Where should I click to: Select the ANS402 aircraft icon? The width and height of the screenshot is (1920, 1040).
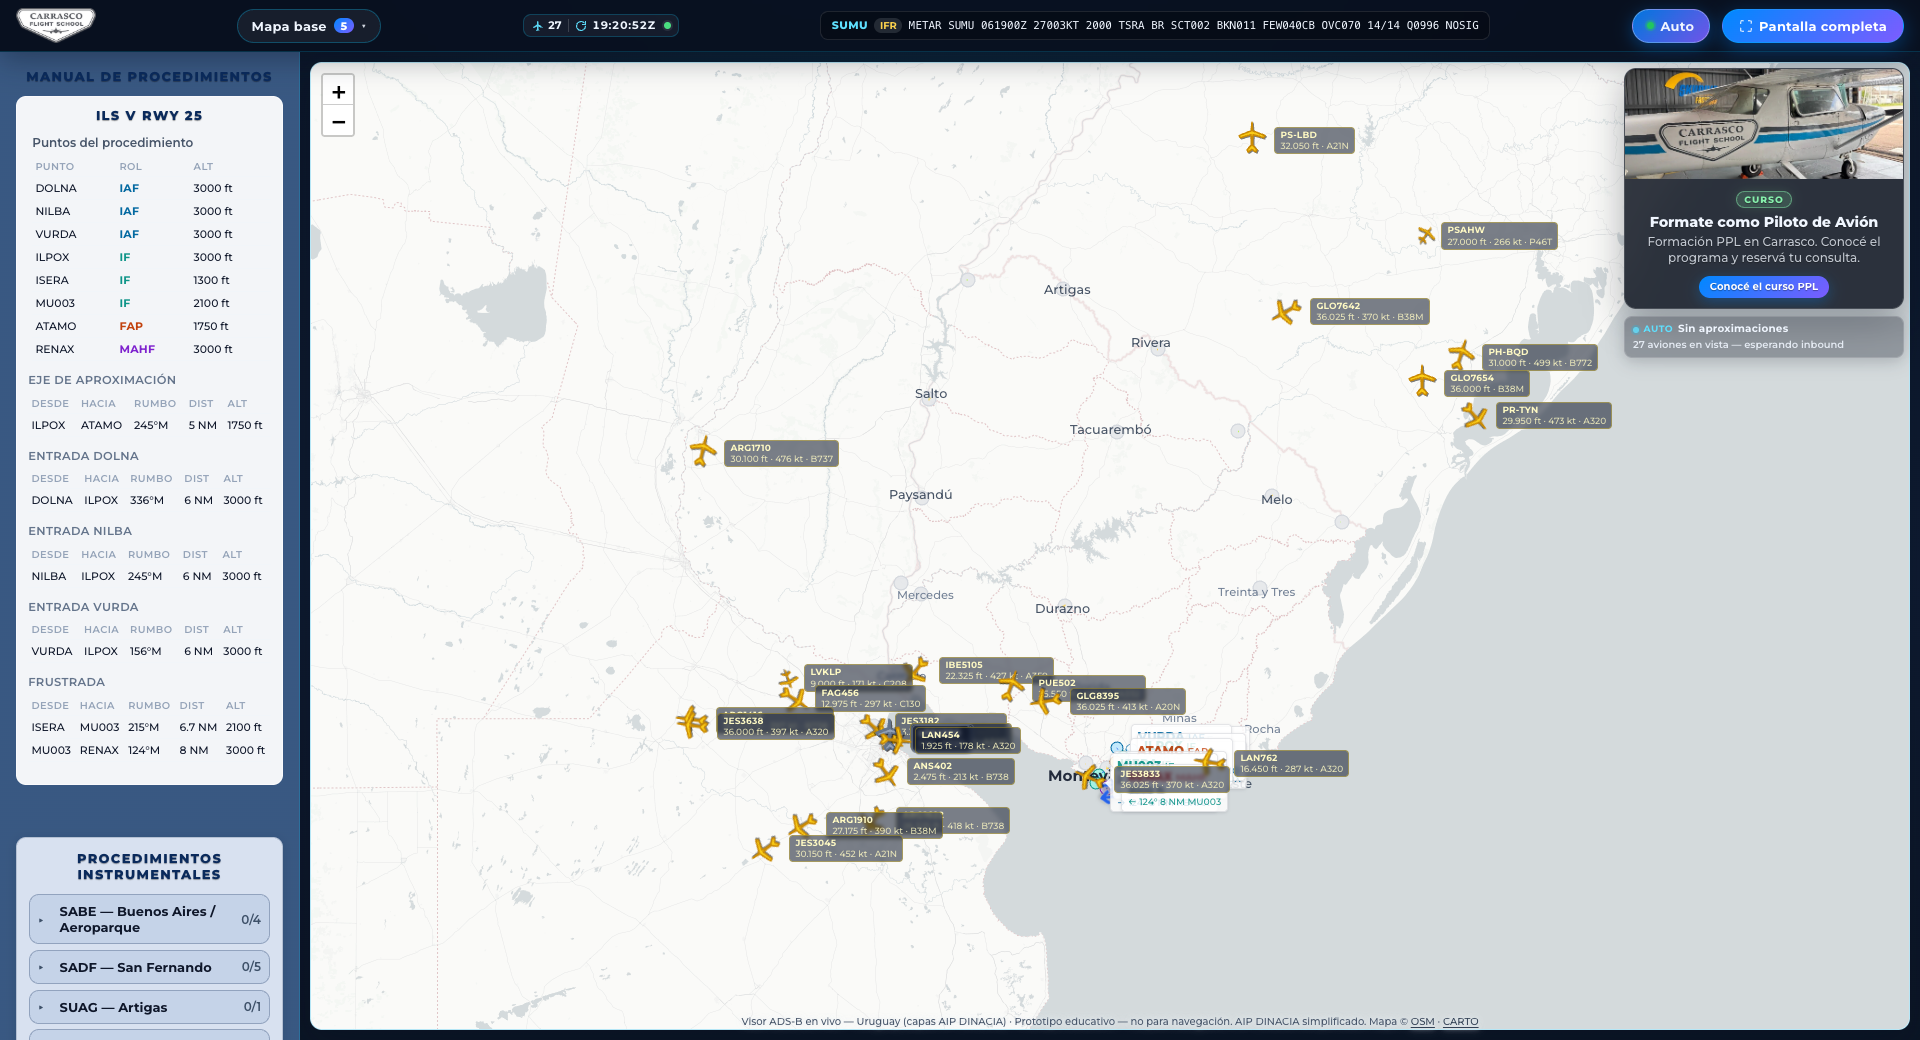point(885,772)
